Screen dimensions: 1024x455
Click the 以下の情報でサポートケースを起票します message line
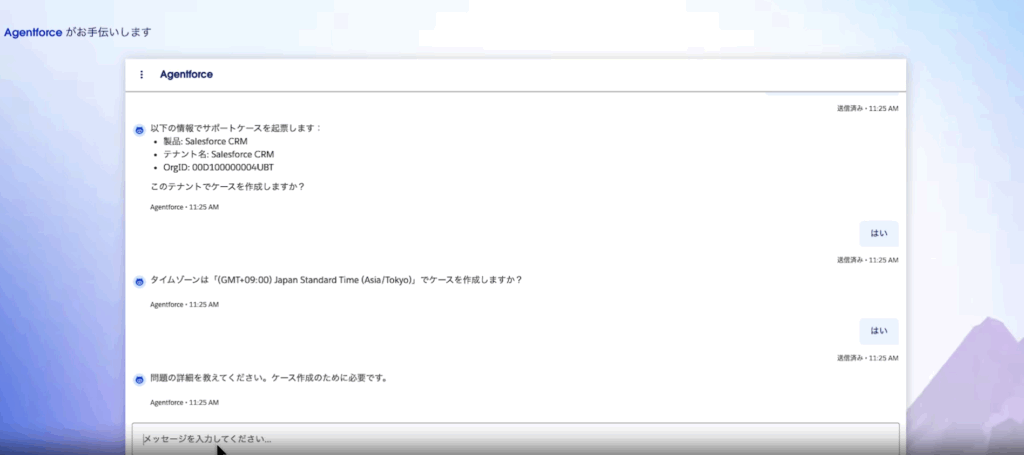236,128
